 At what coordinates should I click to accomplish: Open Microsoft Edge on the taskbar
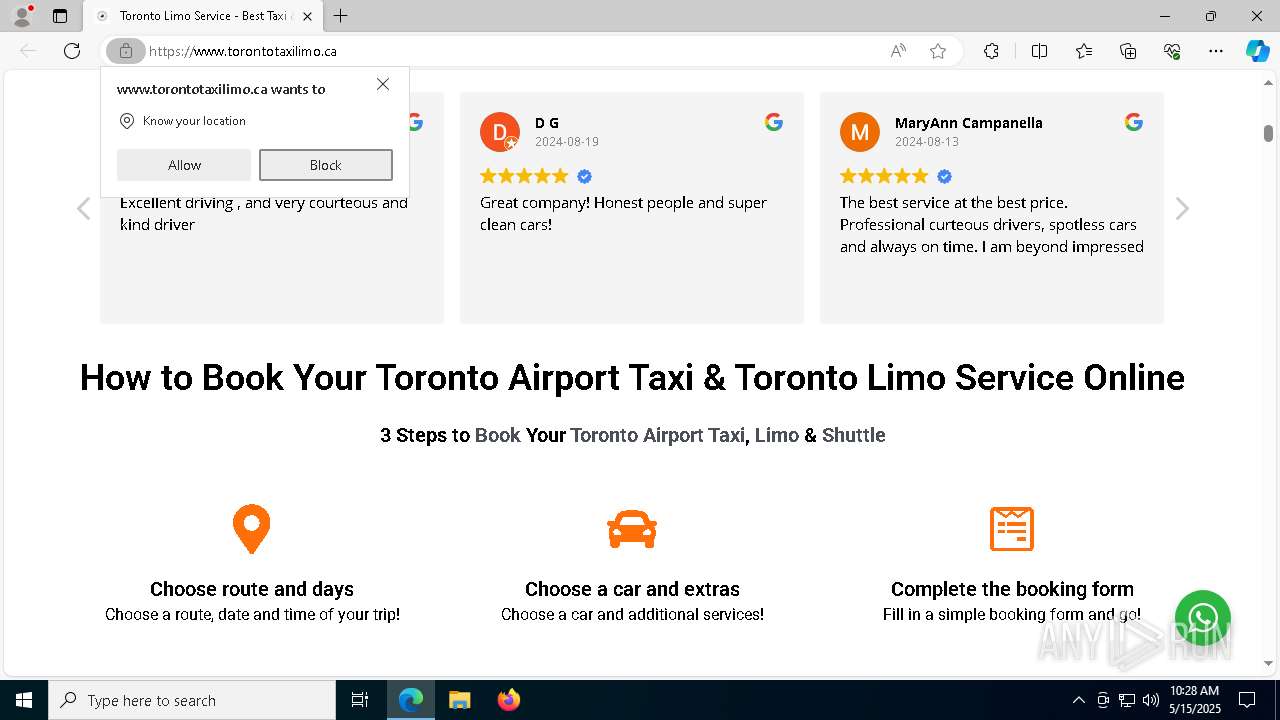(x=411, y=700)
